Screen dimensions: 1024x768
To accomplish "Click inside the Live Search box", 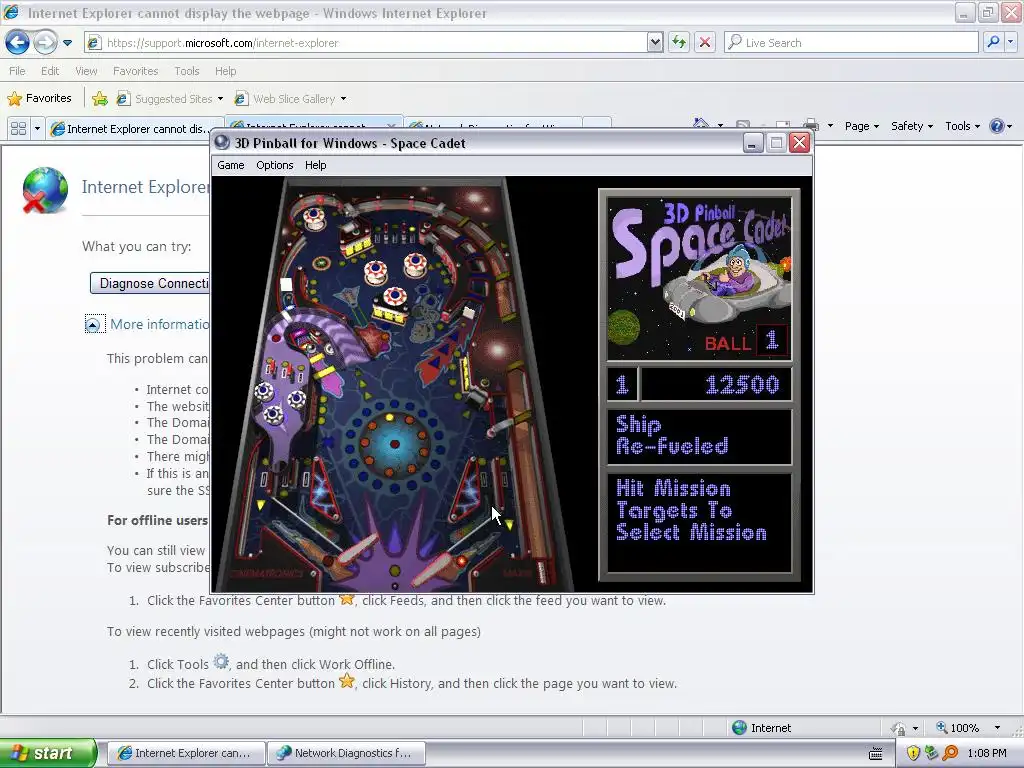I will pos(851,43).
